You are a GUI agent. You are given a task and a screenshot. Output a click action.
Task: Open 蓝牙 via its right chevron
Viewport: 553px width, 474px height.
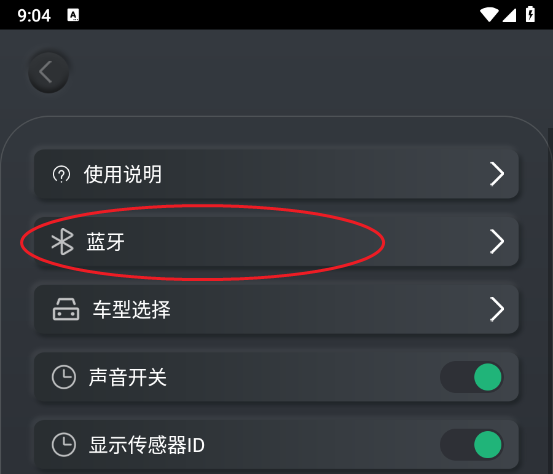pyautogui.click(x=497, y=242)
